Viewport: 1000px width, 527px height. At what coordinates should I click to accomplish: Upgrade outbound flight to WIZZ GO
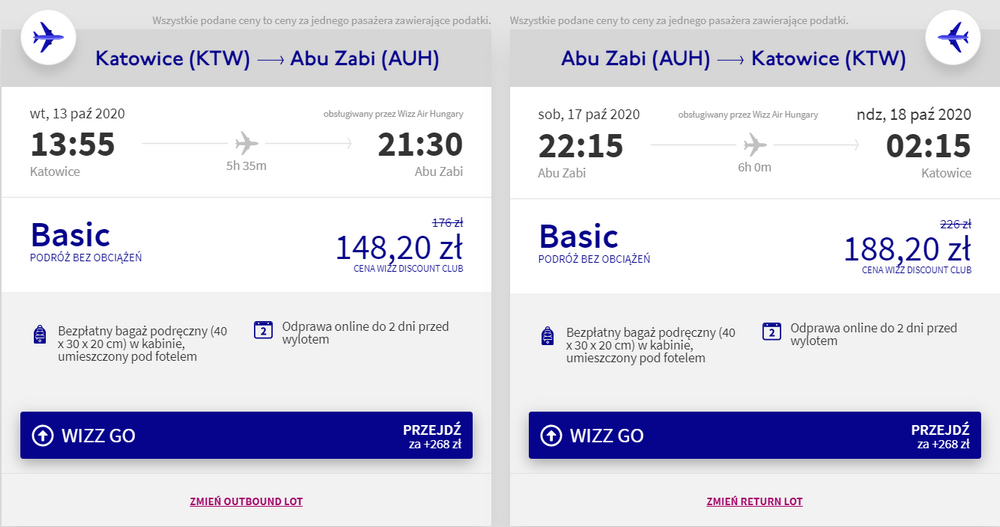click(x=246, y=435)
